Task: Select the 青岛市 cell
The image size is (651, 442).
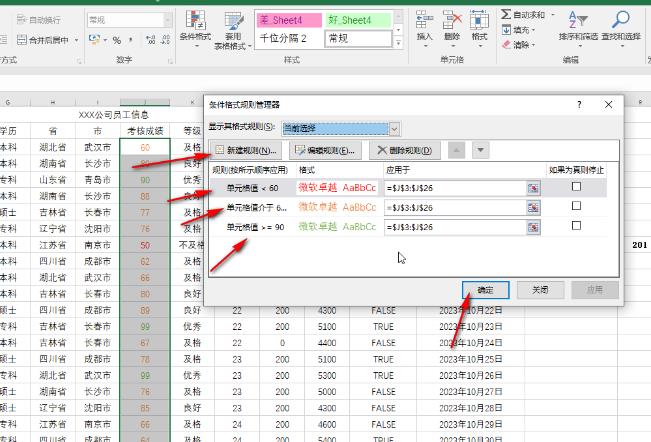Action: tap(98, 180)
